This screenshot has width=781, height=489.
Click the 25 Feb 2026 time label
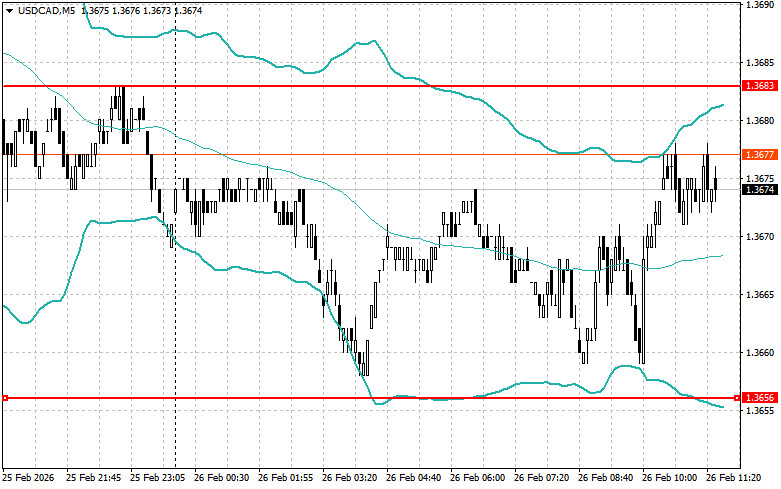pyautogui.click(x=29, y=478)
